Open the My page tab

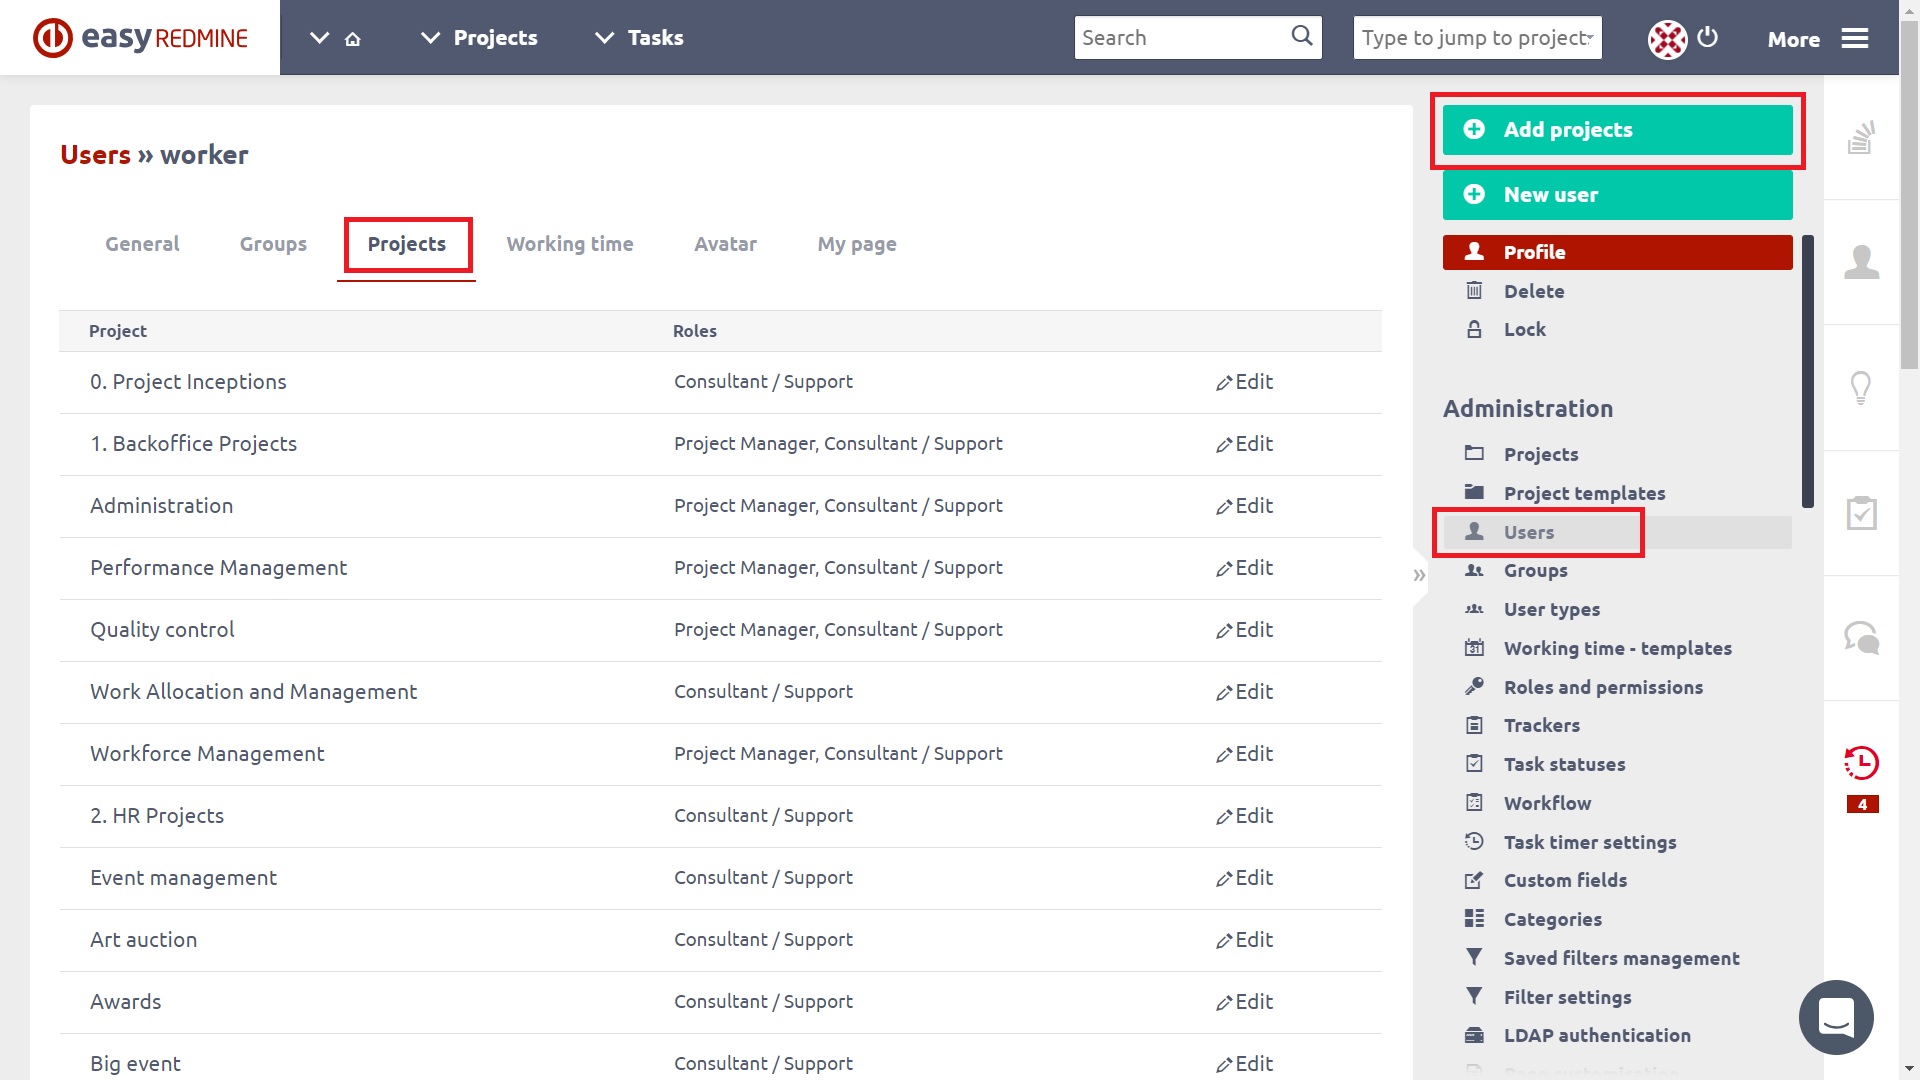(x=857, y=244)
